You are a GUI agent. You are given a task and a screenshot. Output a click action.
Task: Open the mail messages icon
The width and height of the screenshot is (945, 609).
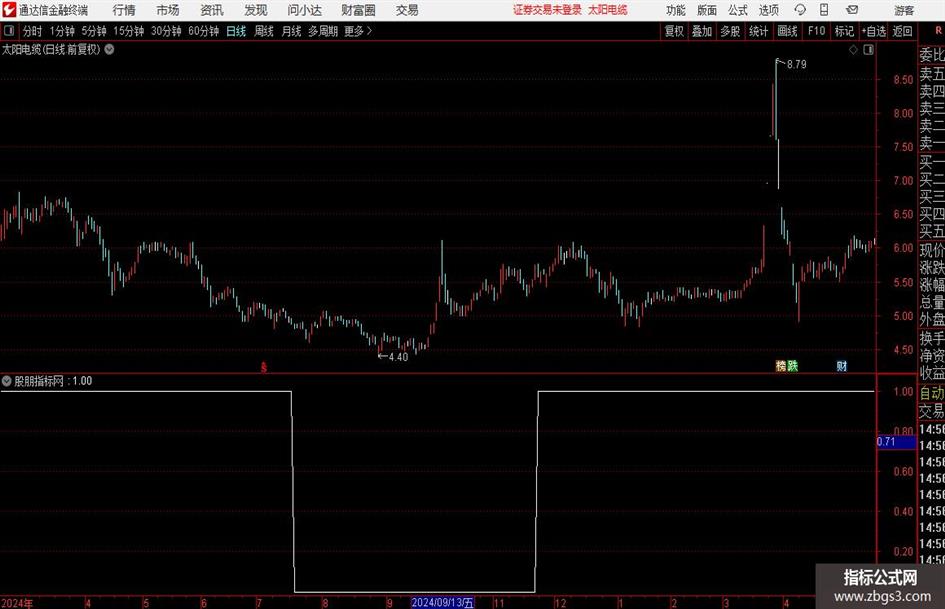click(x=852, y=10)
